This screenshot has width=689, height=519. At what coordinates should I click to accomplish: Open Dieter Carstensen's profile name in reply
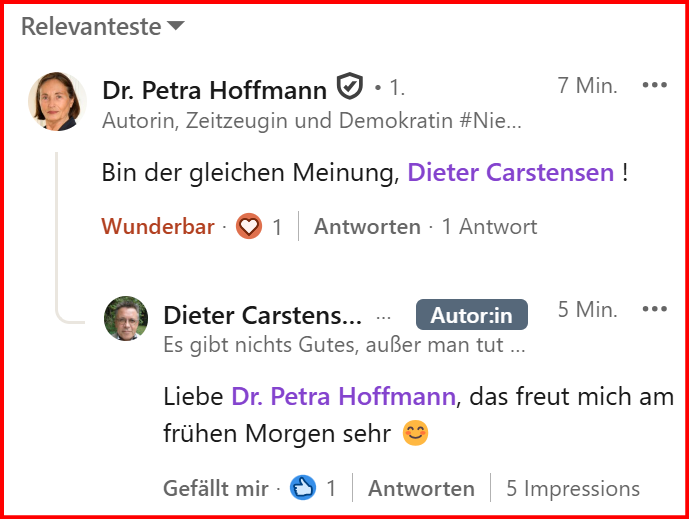(262, 316)
